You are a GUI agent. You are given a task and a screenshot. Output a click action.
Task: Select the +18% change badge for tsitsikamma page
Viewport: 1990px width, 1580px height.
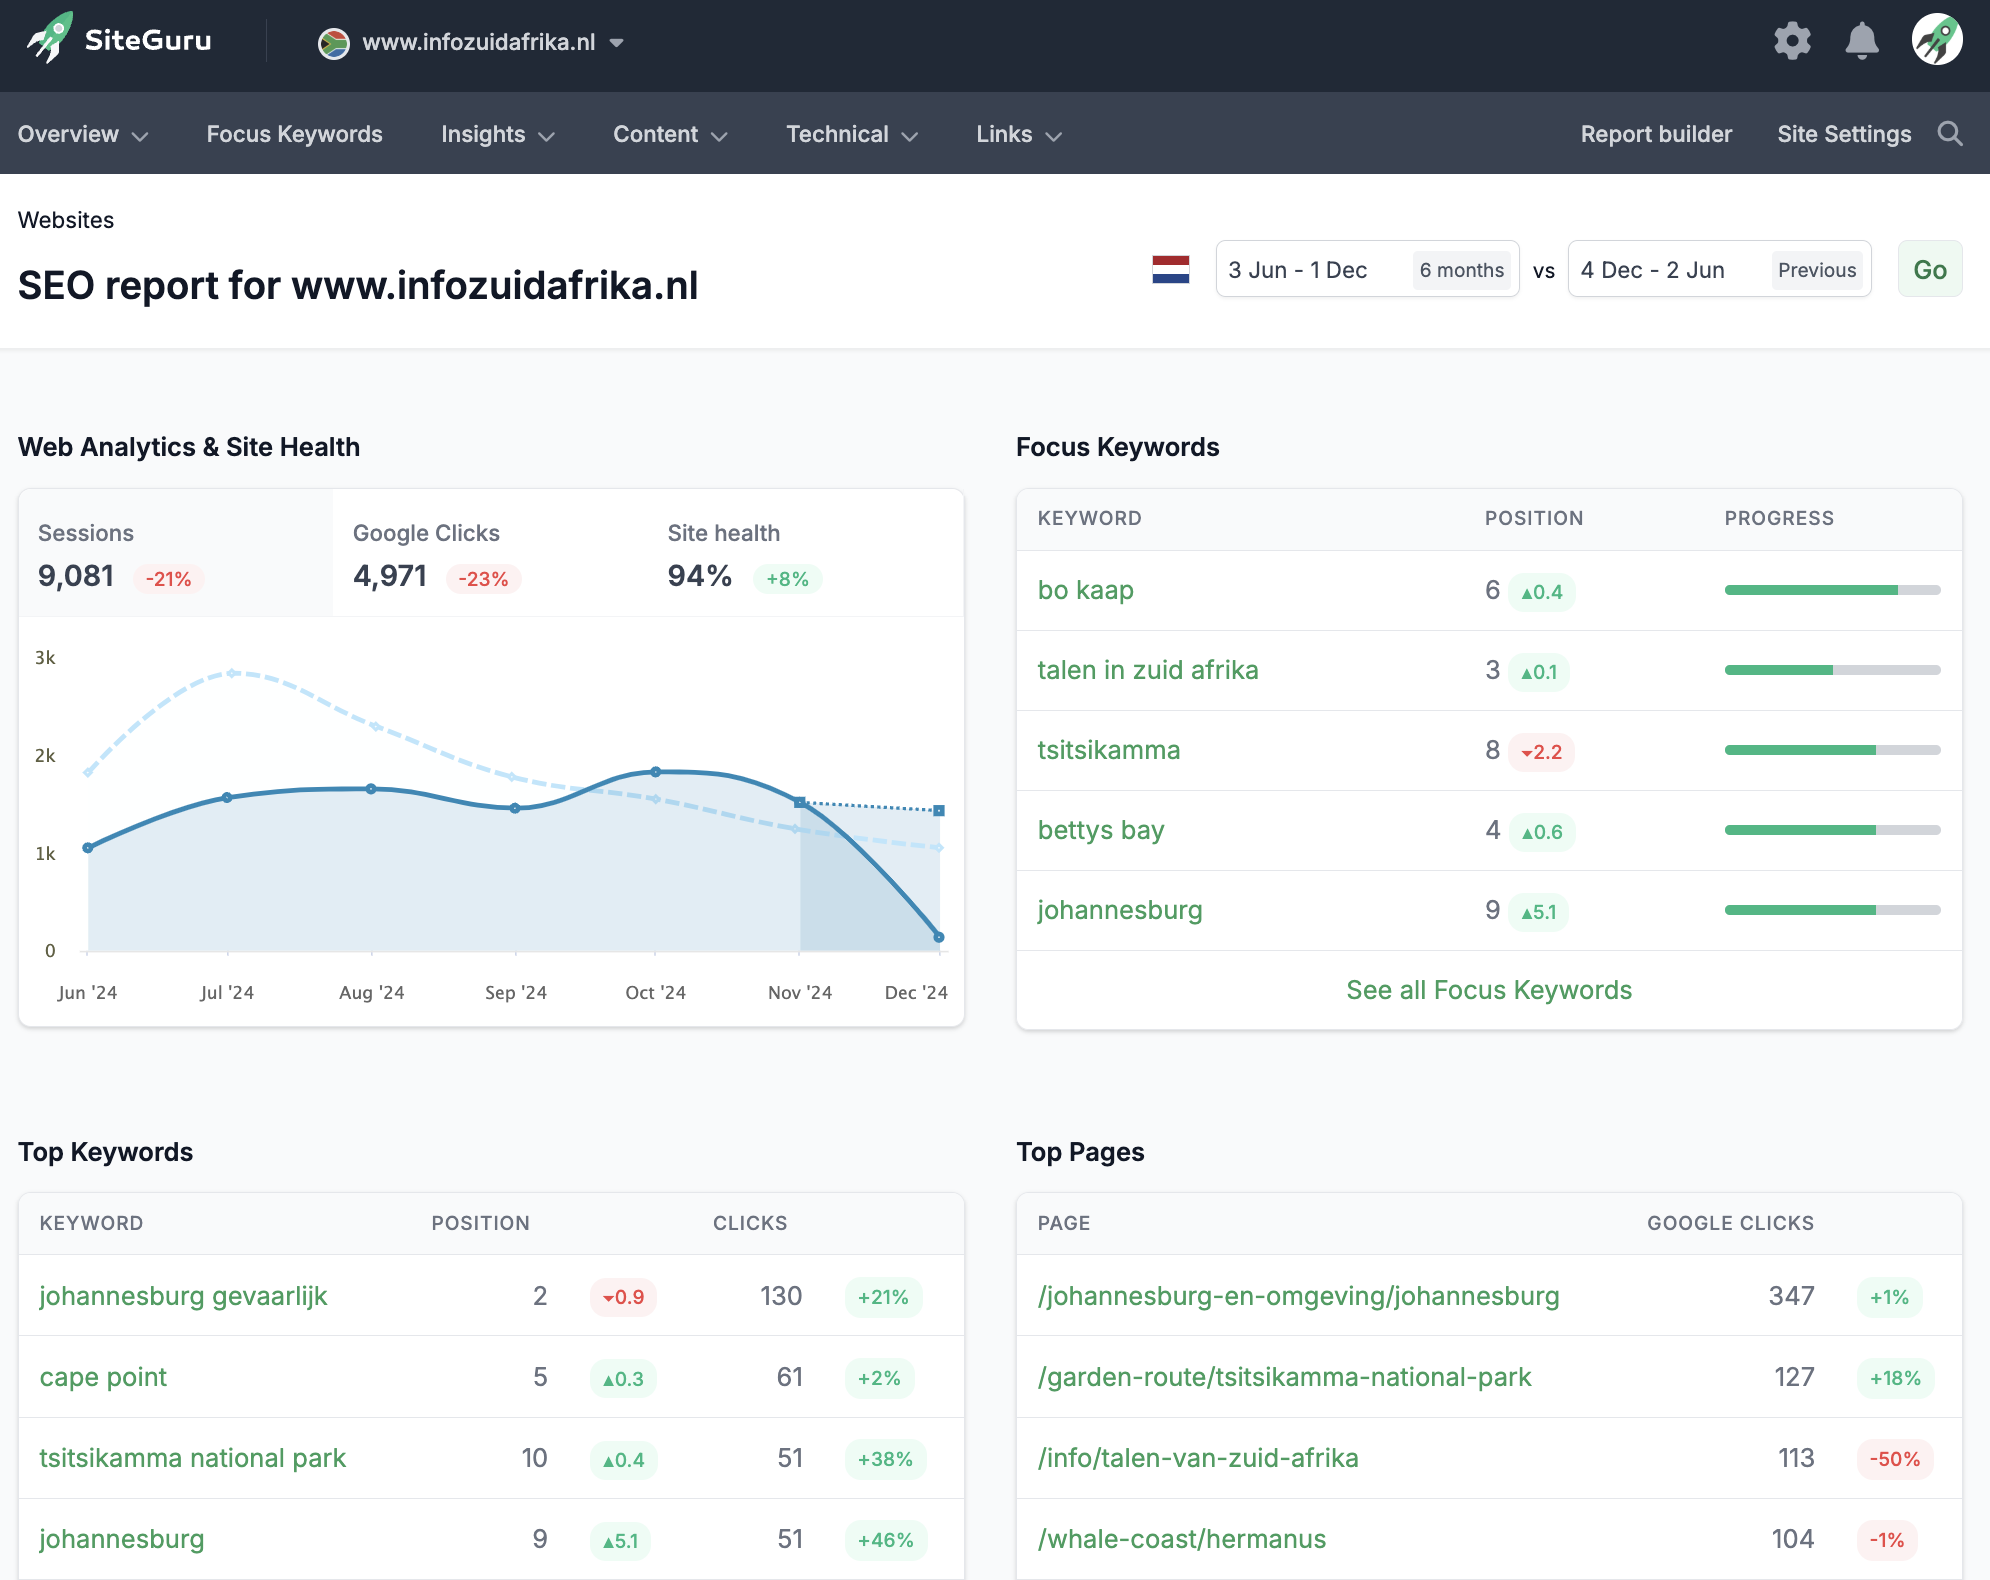1895,1377
